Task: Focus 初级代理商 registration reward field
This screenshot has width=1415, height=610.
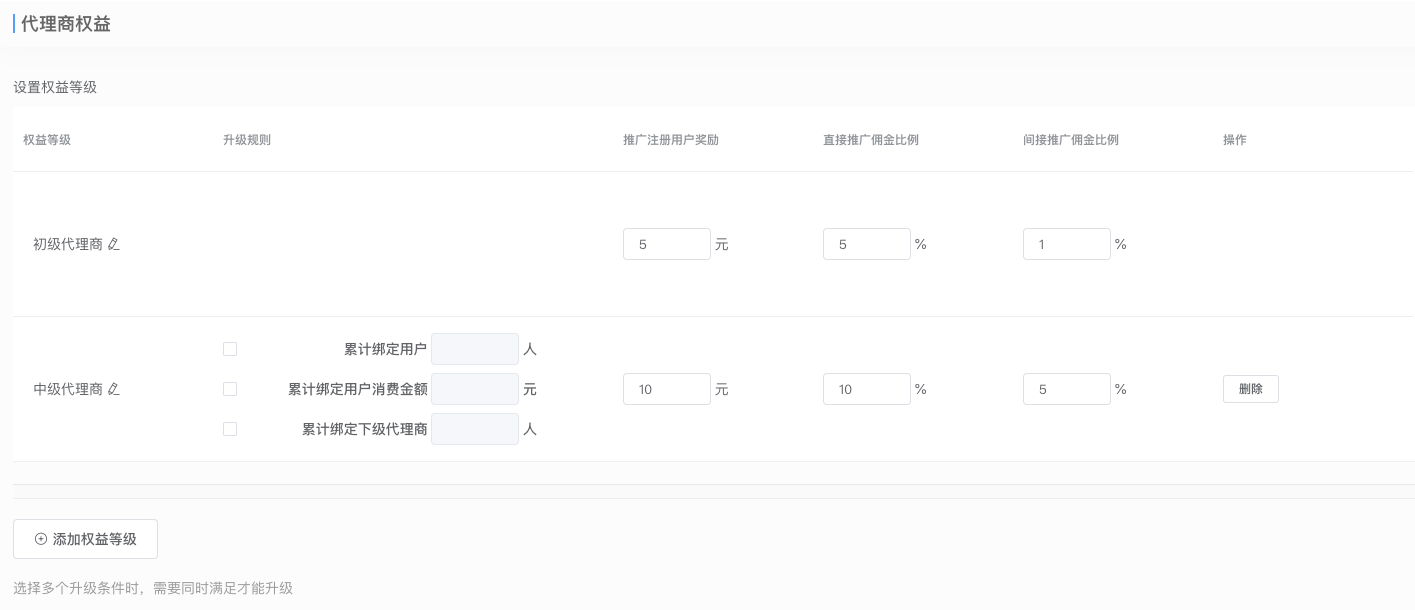Action: click(x=666, y=244)
